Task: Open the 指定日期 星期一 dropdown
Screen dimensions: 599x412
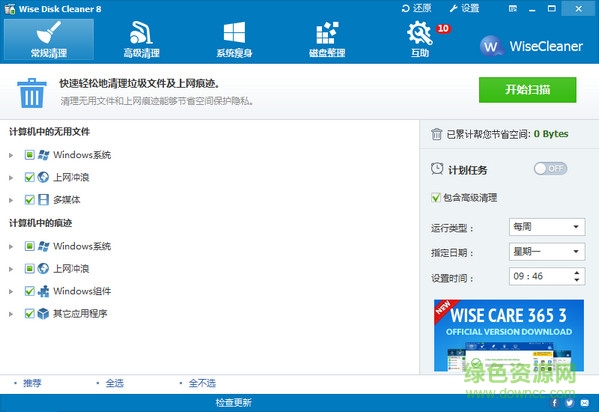Action: pos(547,251)
